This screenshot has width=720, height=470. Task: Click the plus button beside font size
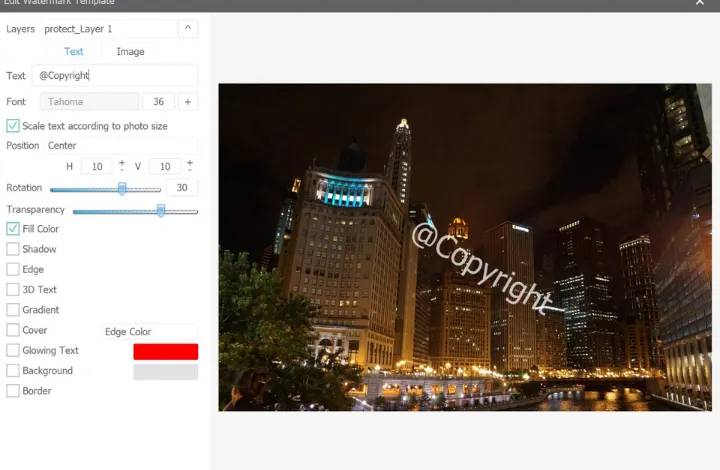pyautogui.click(x=188, y=102)
